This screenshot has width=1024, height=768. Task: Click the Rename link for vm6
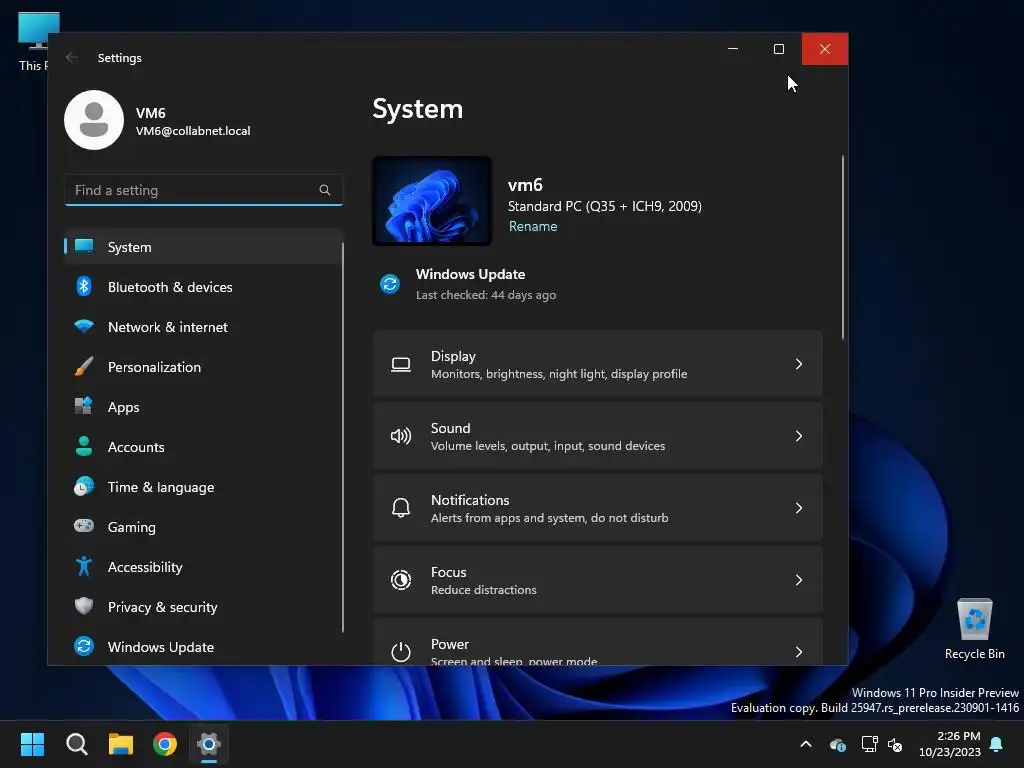[533, 226]
